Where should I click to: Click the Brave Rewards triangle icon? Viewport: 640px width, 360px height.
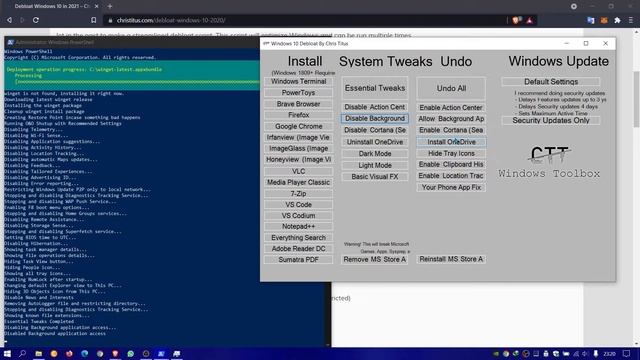[x=530, y=20]
